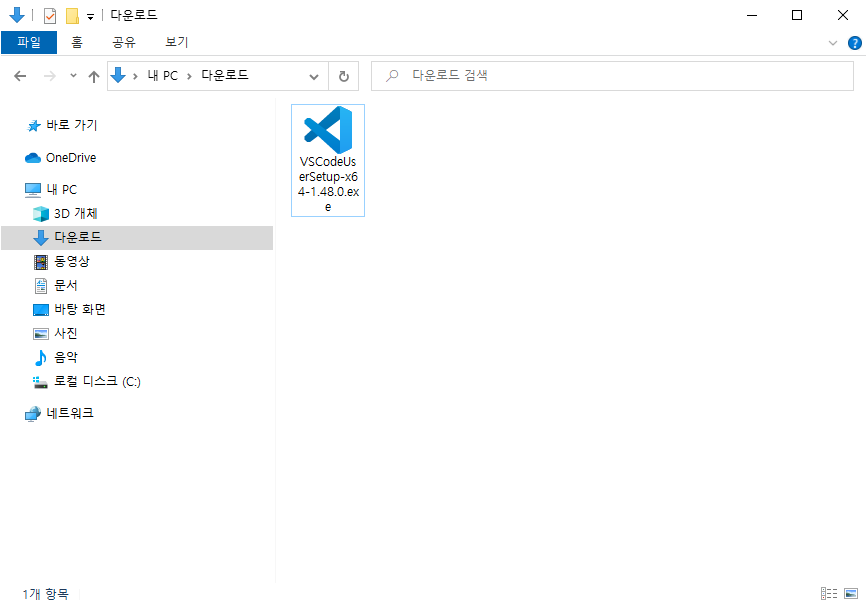This screenshot has height=607, width=867.
Task: Maximize the 다운로드 window
Action: 797,15
